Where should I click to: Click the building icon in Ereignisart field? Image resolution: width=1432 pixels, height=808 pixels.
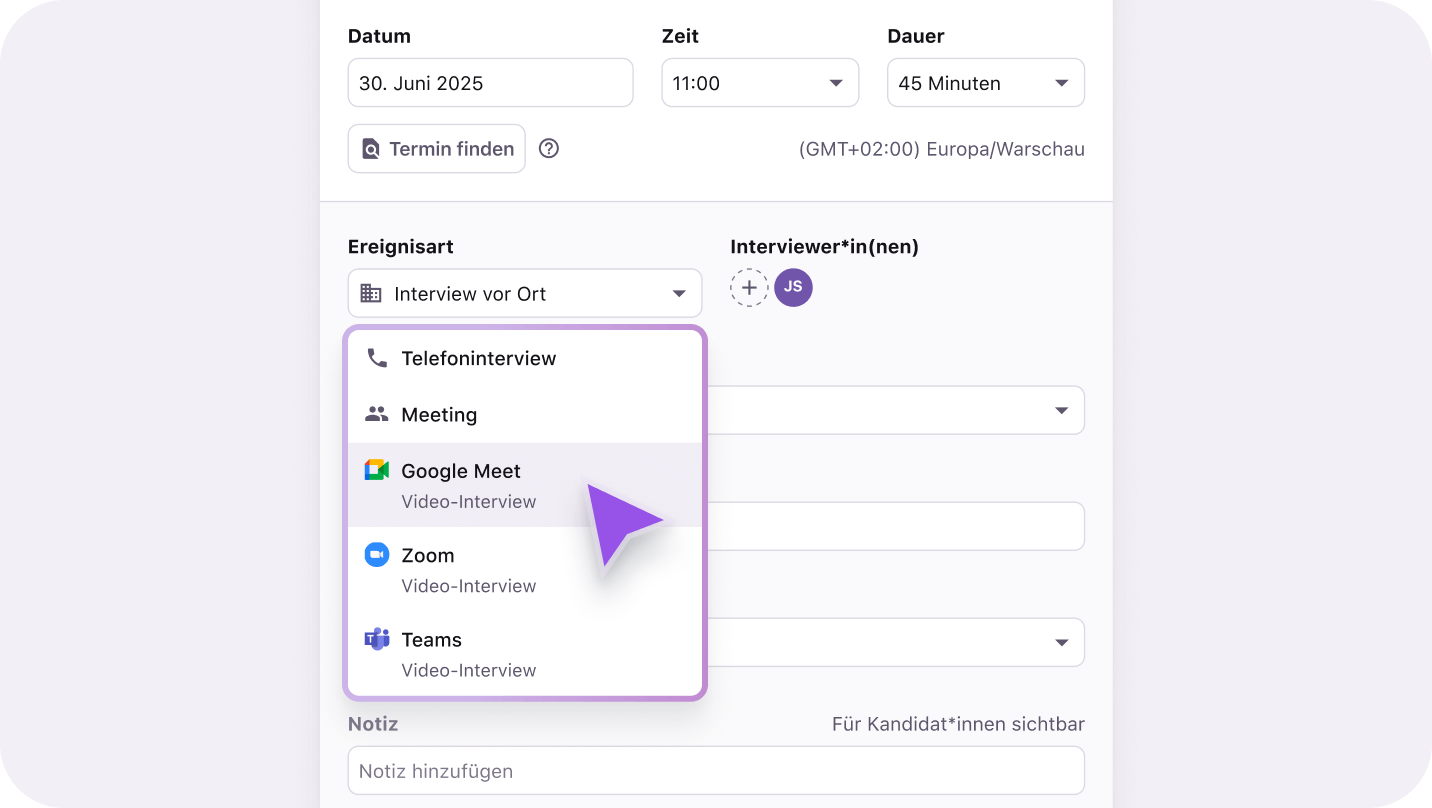pos(371,294)
